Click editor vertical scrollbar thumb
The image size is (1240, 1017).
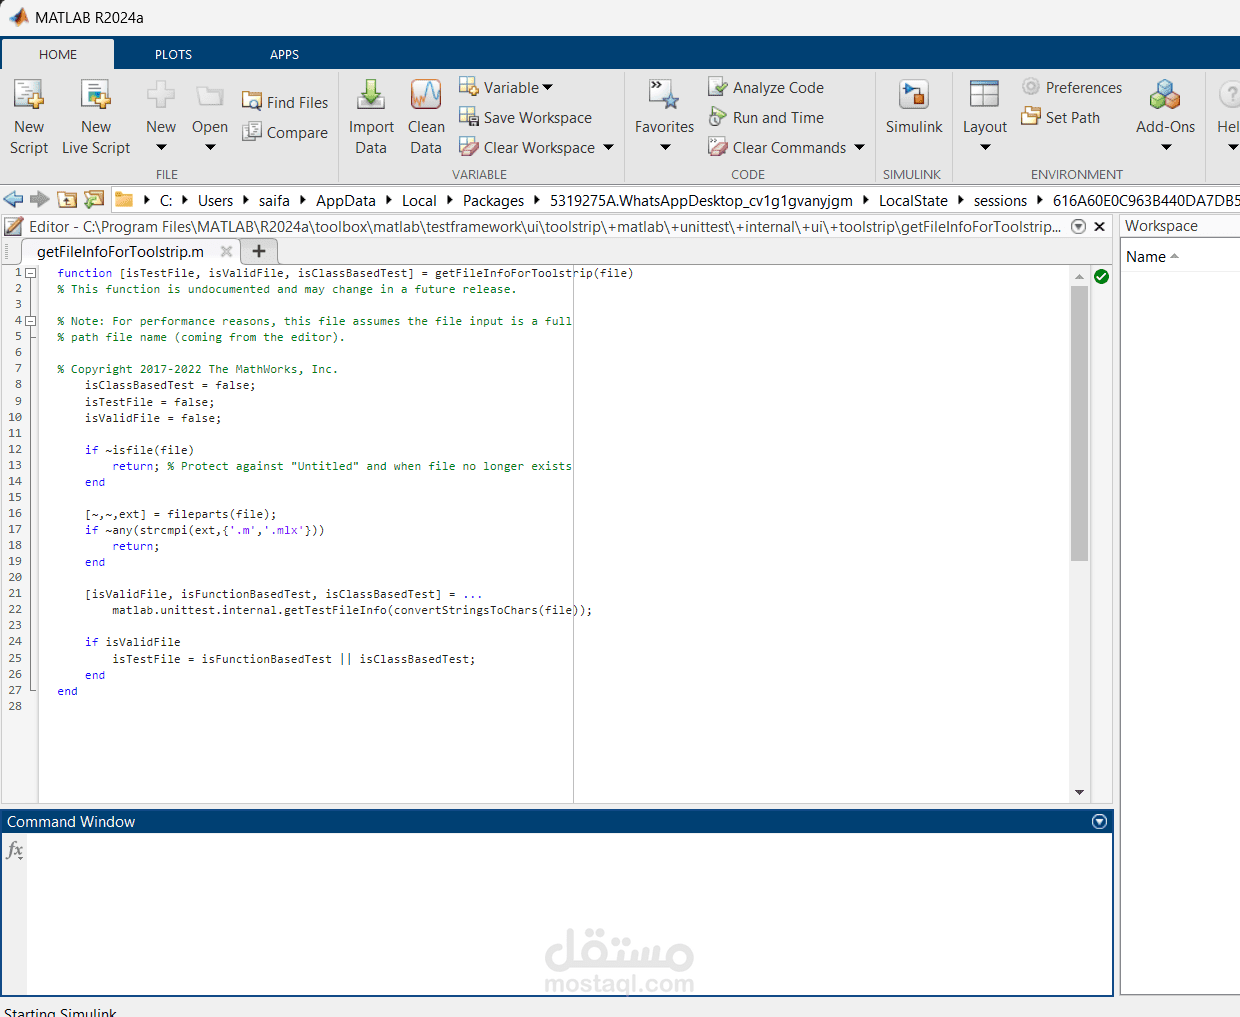(x=1079, y=423)
